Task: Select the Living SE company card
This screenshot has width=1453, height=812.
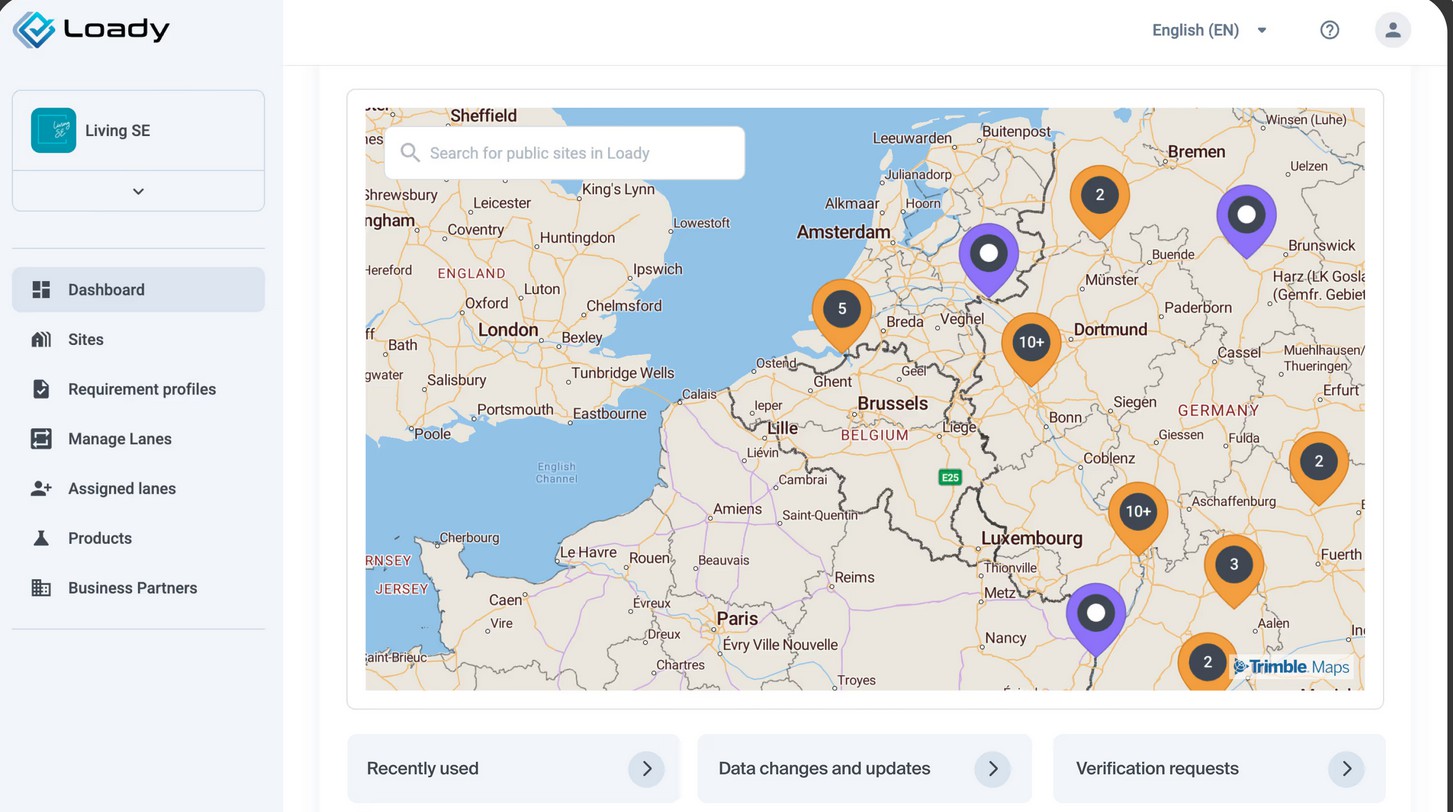Action: pyautogui.click(x=138, y=131)
